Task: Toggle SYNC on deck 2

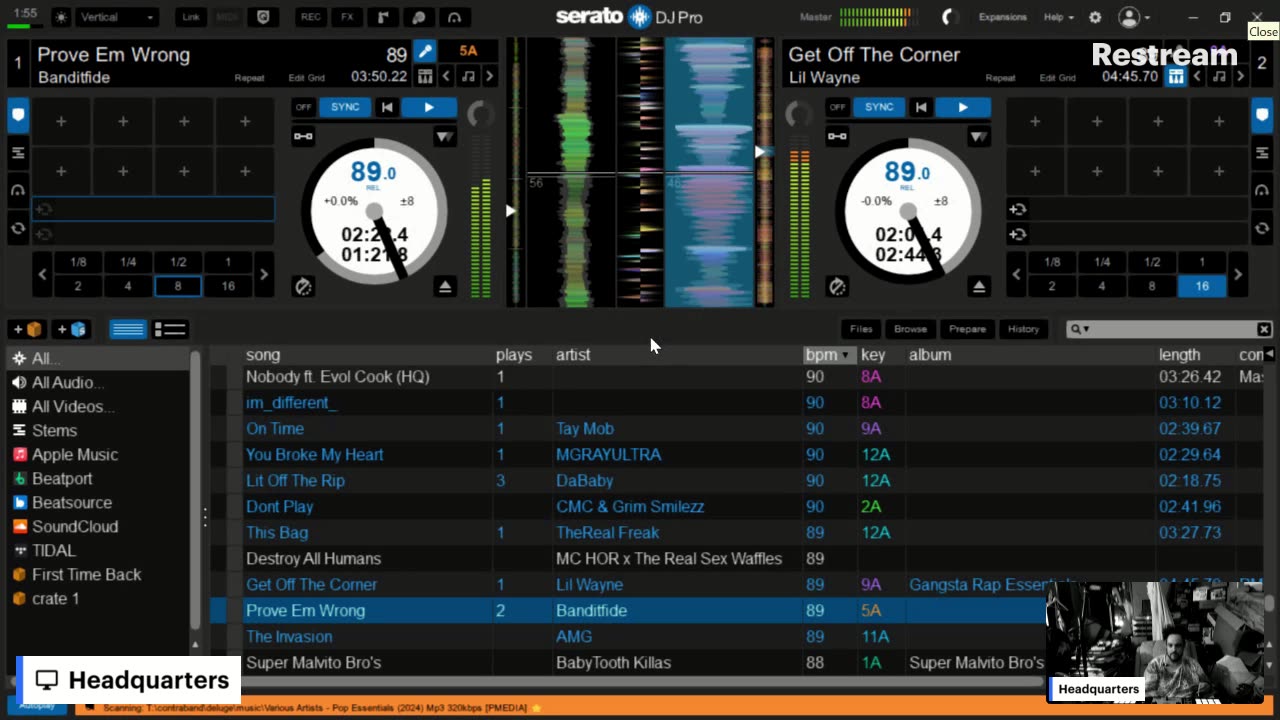Action: pyautogui.click(x=879, y=107)
